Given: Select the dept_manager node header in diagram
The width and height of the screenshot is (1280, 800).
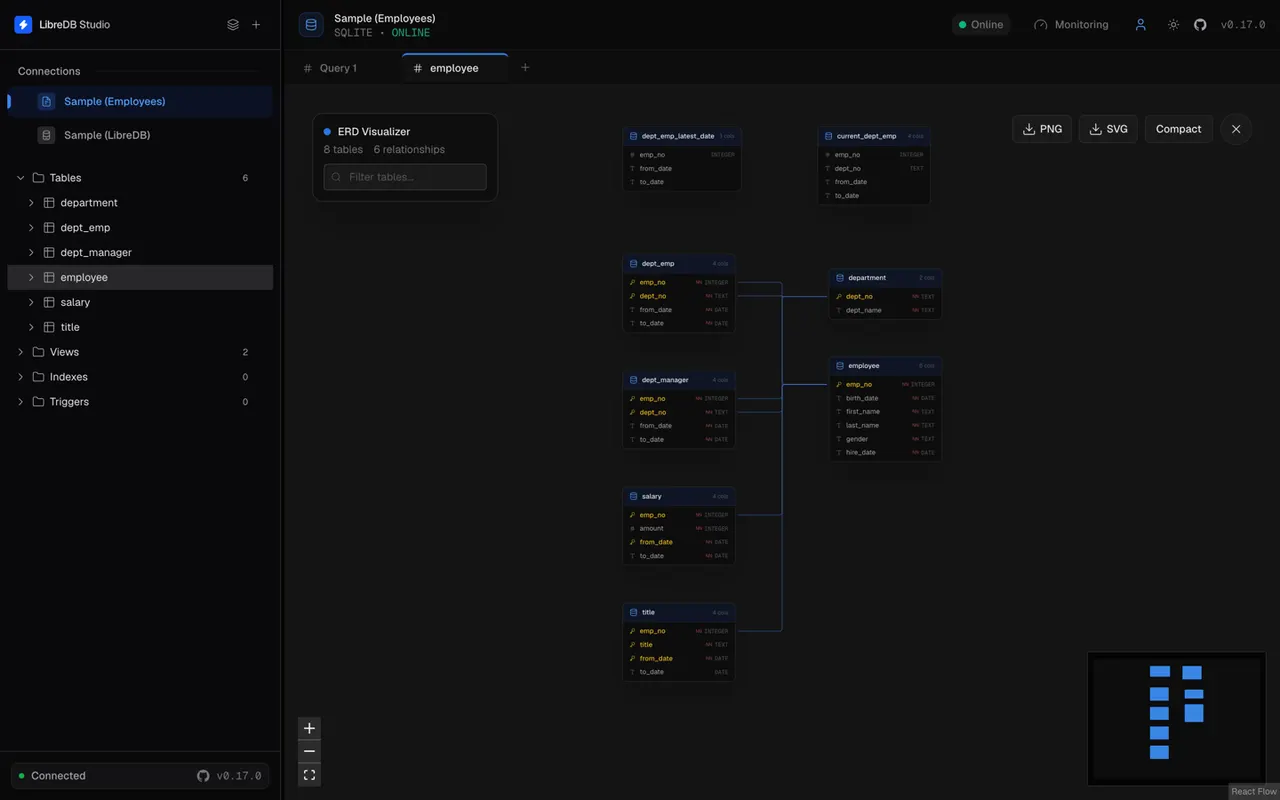Looking at the screenshot, I should [679, 380].
